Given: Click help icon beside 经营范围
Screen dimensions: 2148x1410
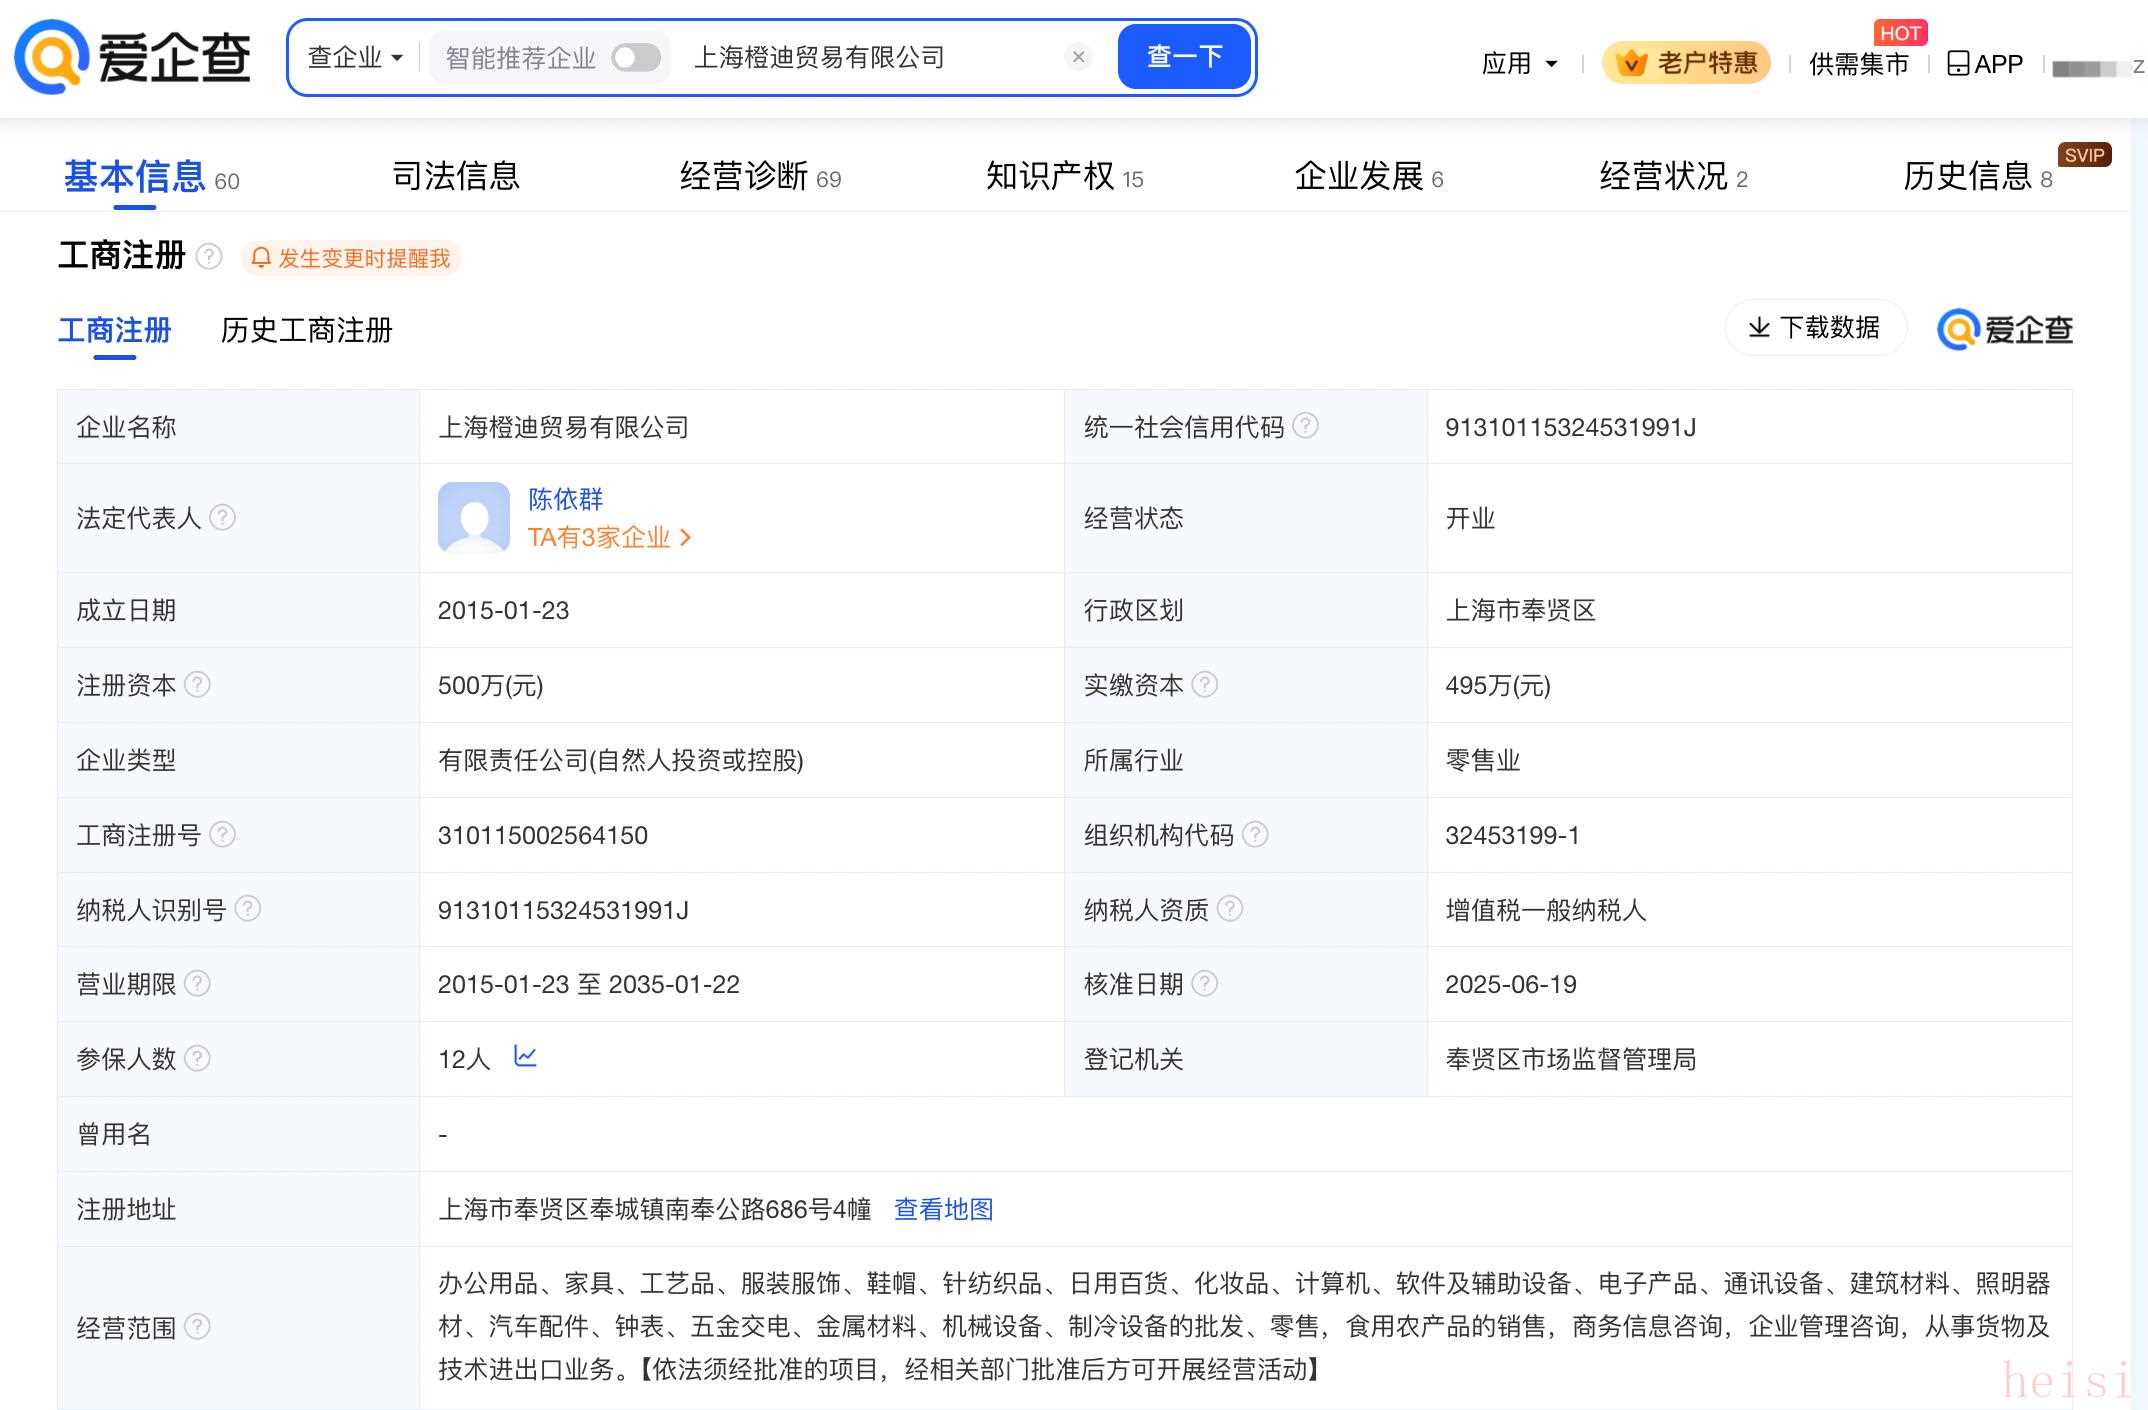Looking at the screenshot, I should pyautogui.click(x=197, y=1326).
